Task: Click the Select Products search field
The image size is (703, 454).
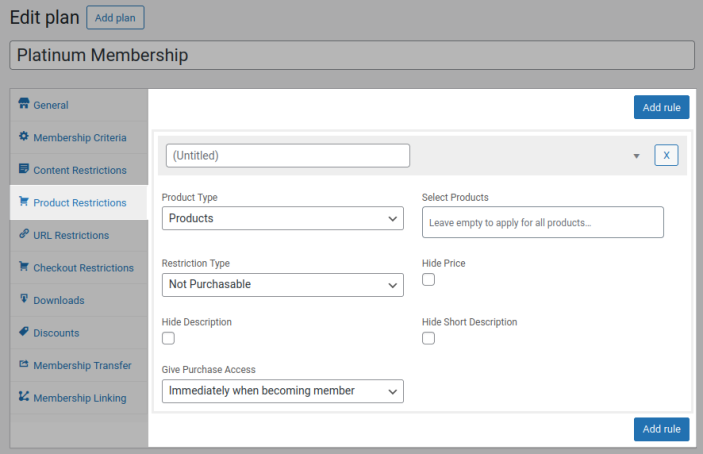Action: coord(543,222)
